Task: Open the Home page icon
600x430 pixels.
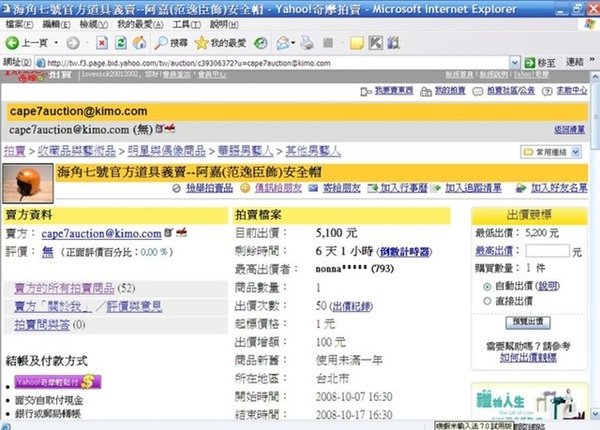Action: (139, 43)
